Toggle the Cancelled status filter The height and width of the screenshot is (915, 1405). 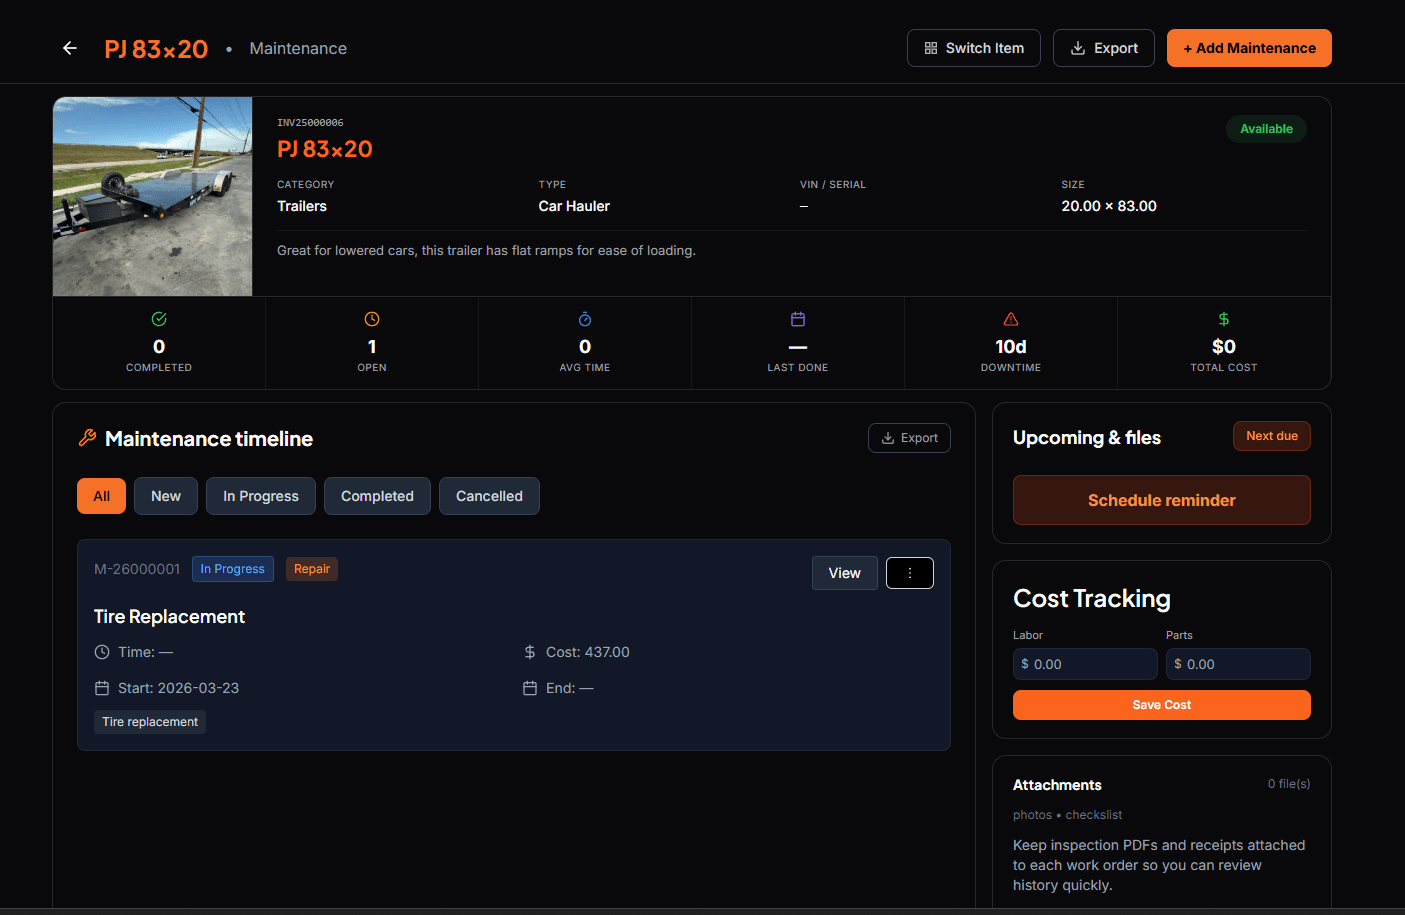tap(489, 495)
